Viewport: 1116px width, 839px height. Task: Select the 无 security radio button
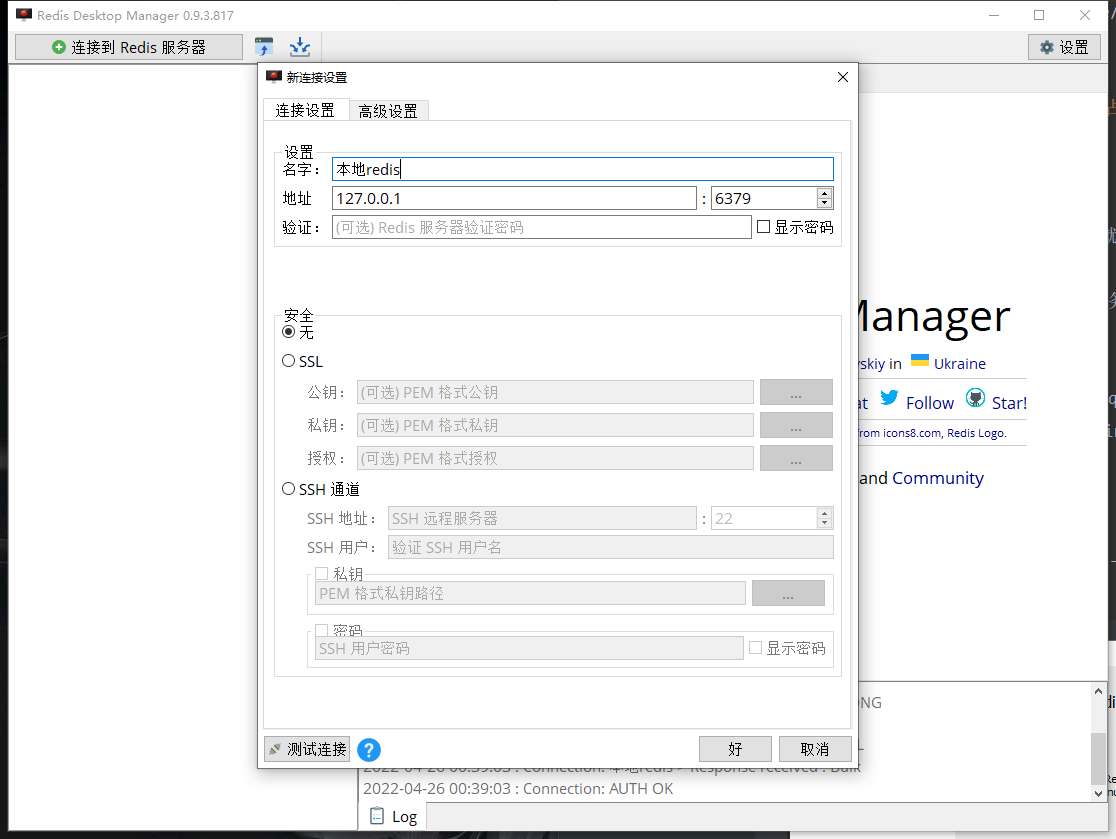pos(289,331)
